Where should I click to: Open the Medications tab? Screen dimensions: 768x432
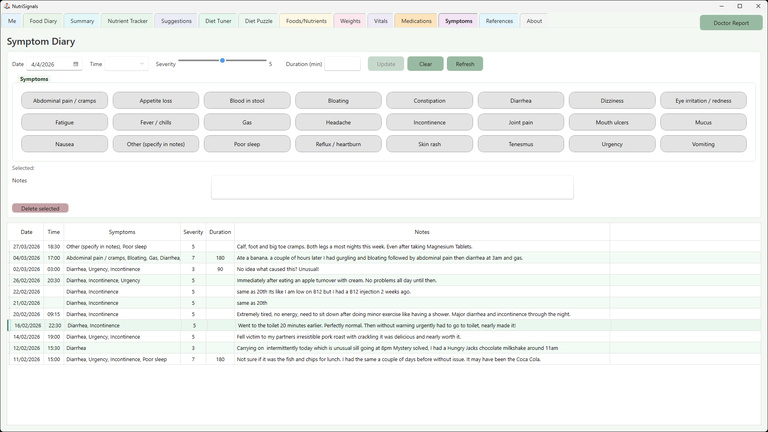(416, 21)
